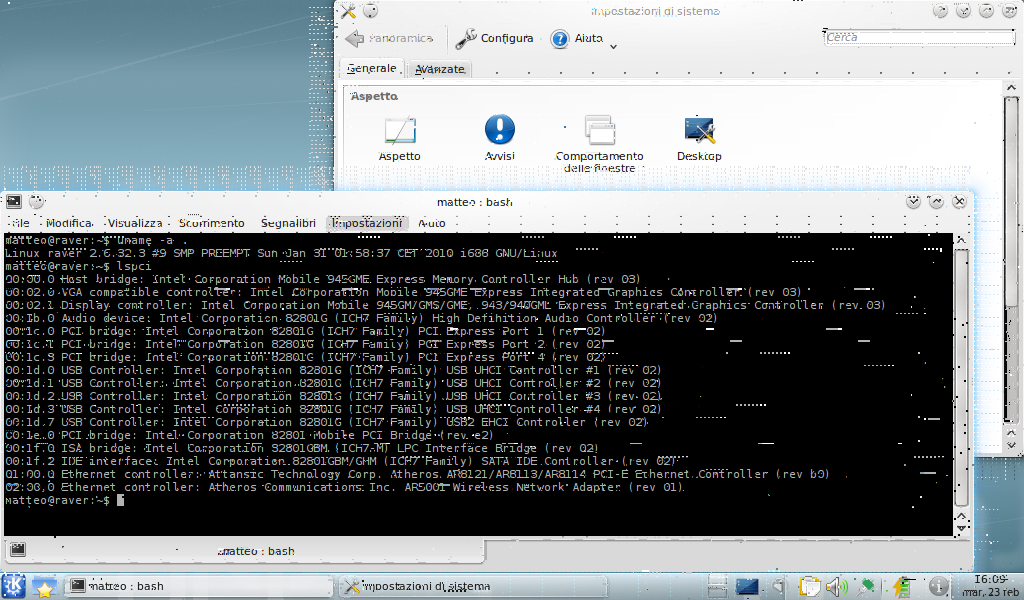Select the Generale tab

[x=372, y=69]
